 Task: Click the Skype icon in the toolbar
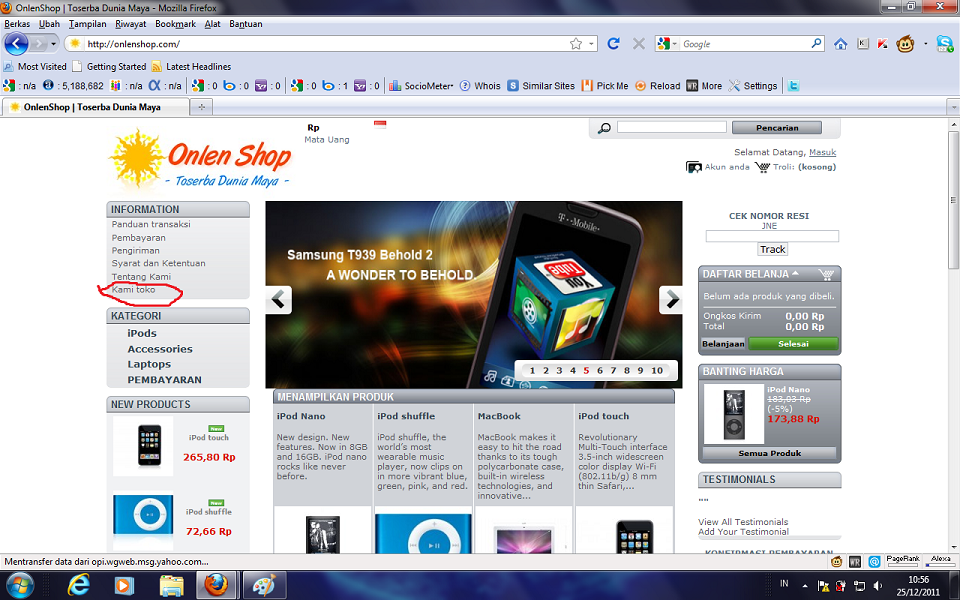(945, 43)
